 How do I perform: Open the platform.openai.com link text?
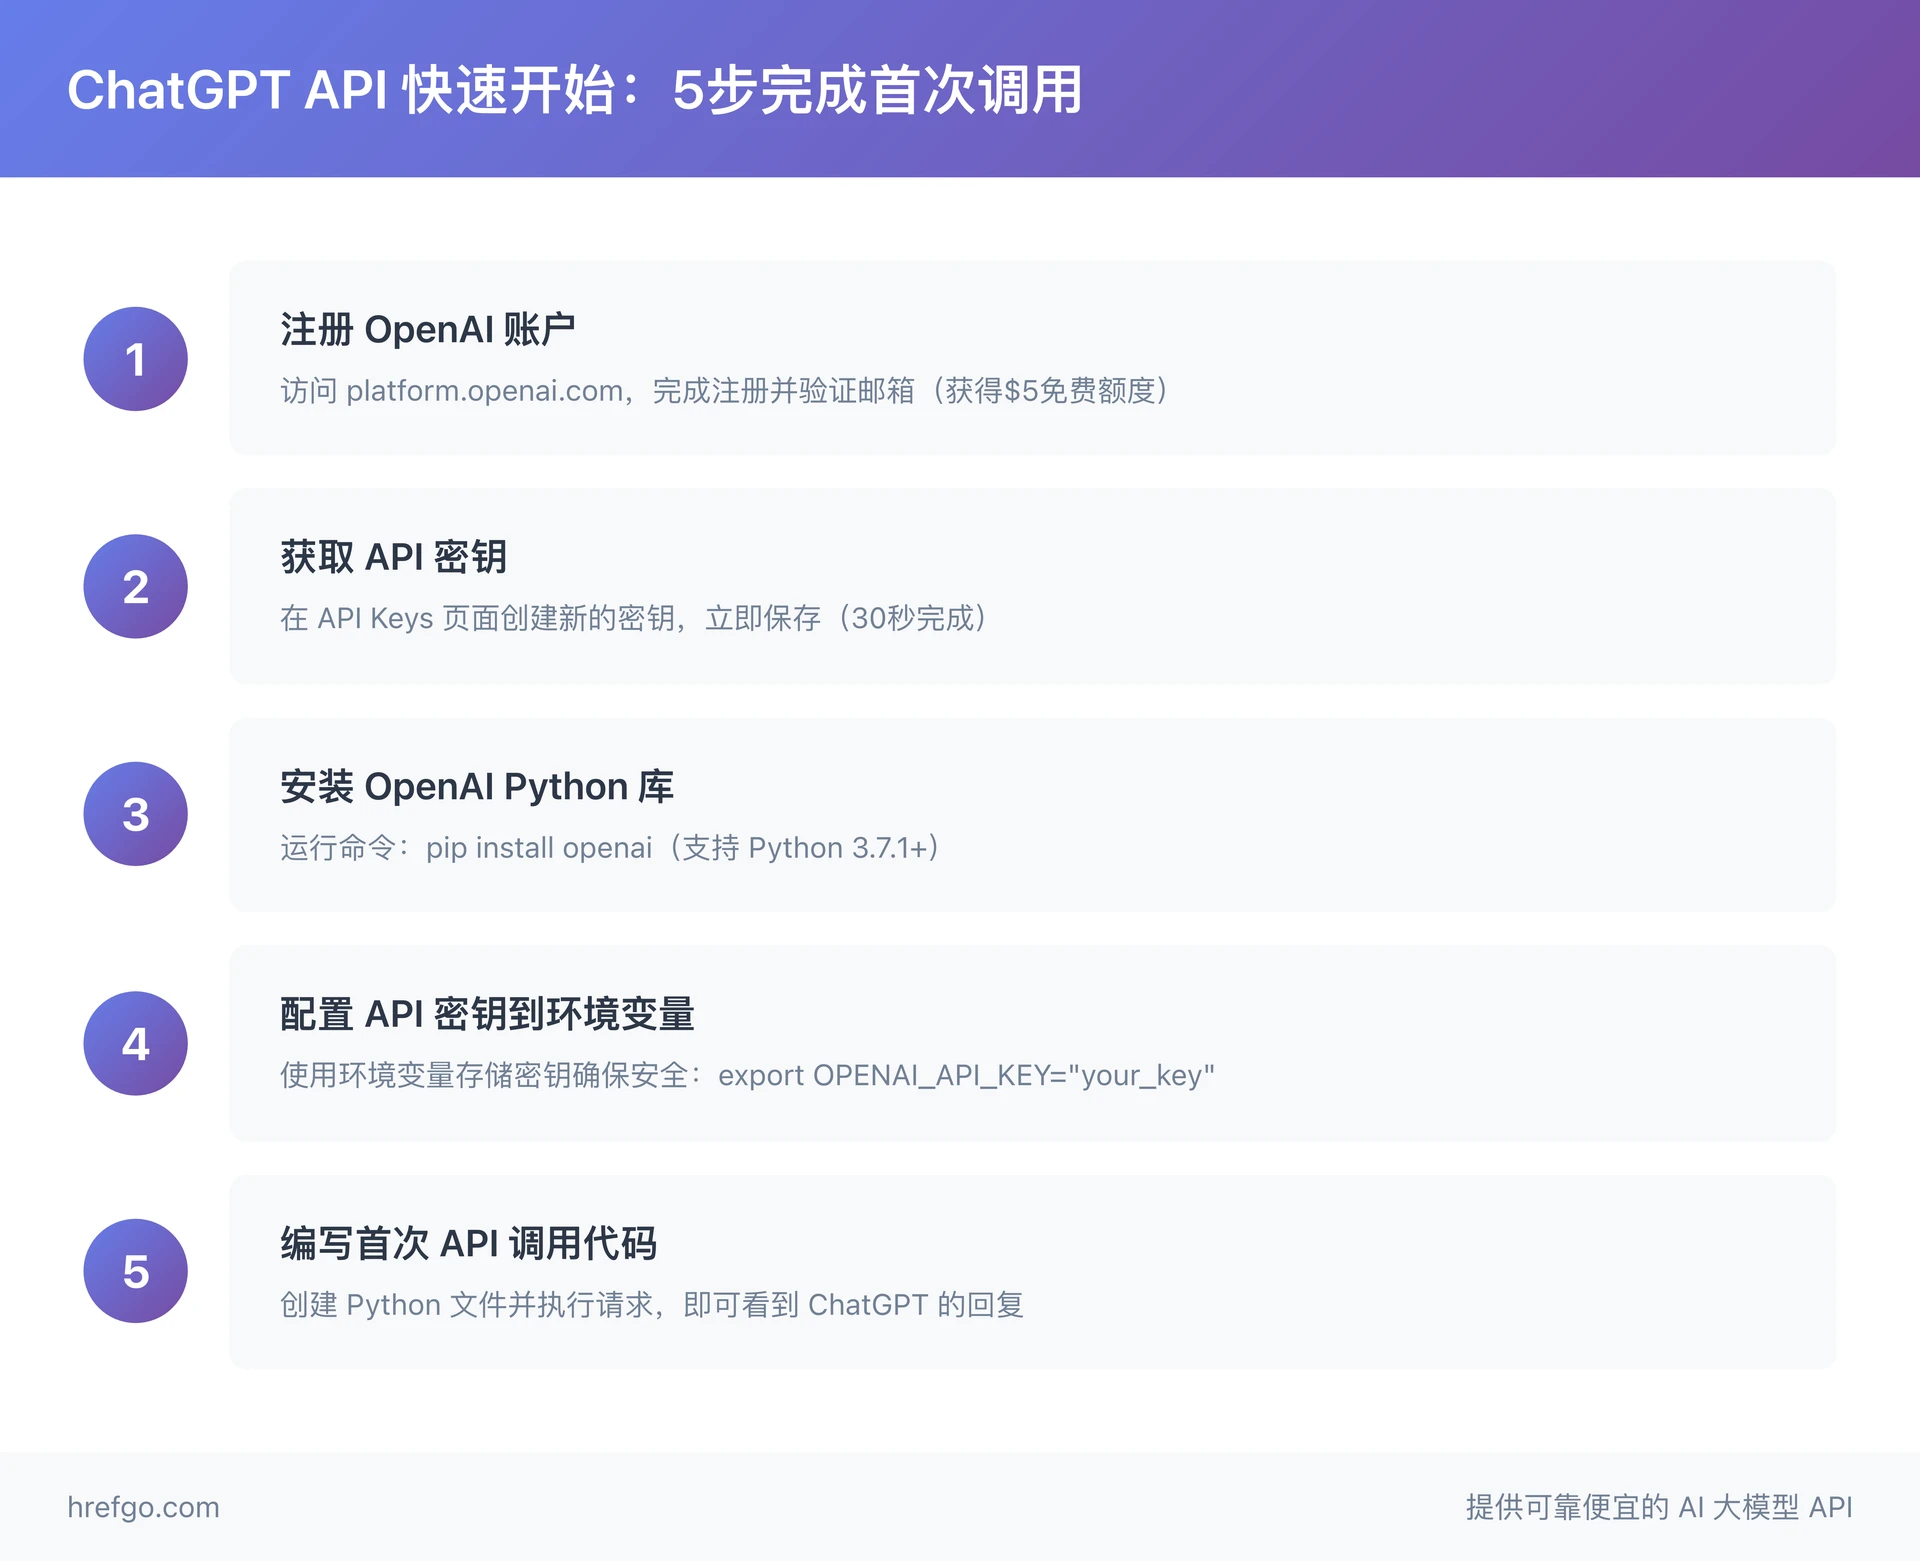tap(480, 391)
